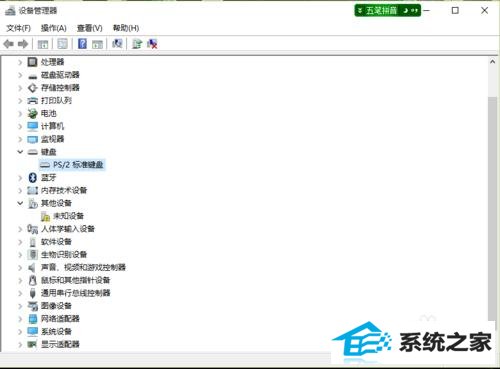This screenshot has height=369, width=500.
Task: Click the action pane toolbar icon next to Help
Action: 97,44
